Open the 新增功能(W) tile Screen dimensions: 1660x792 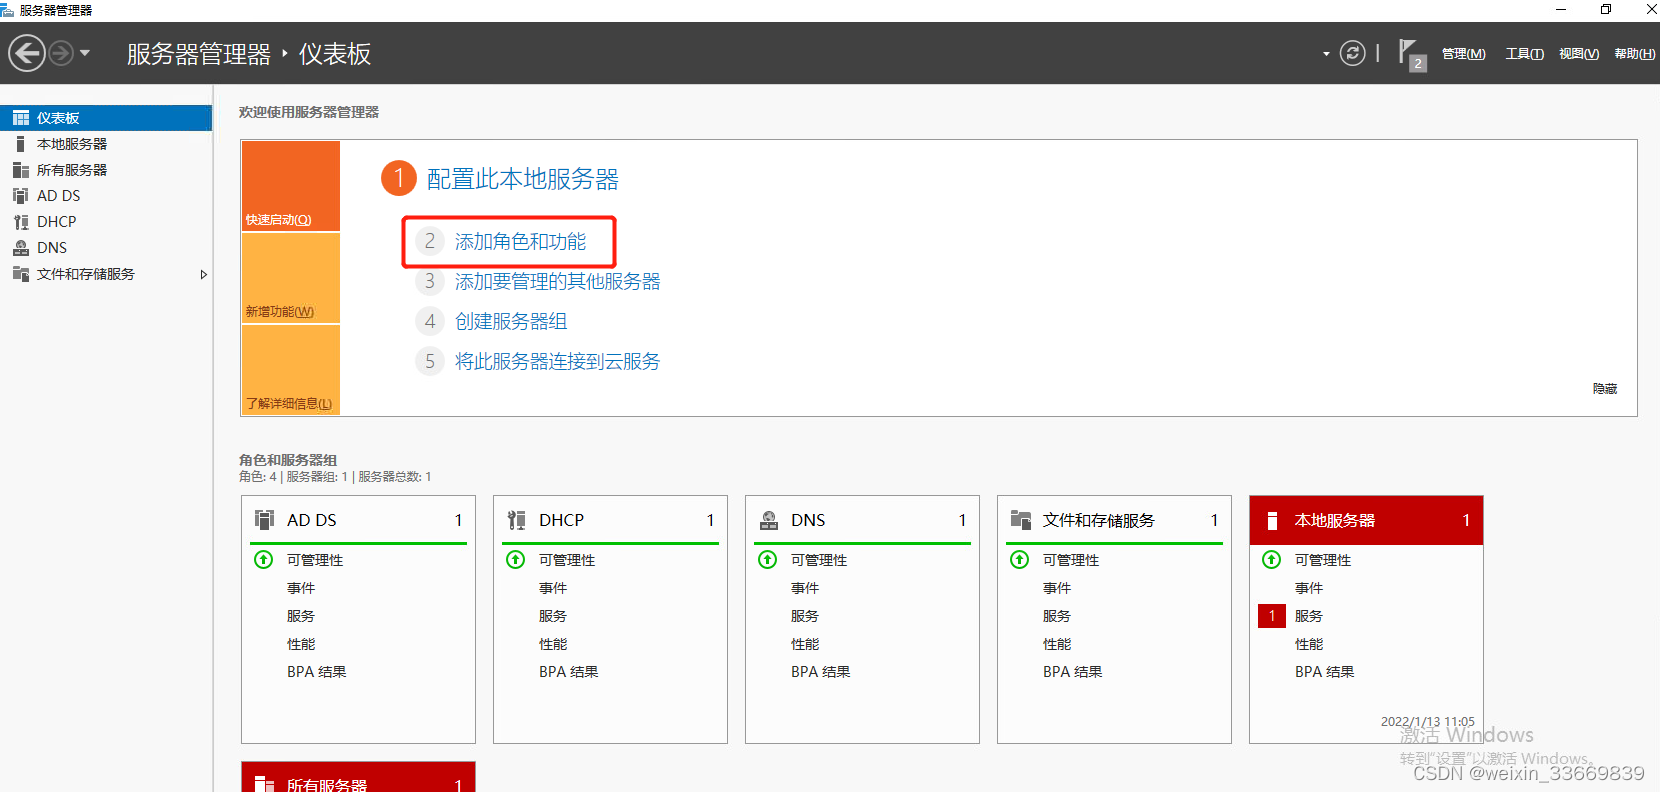click(x=291, y=278)
